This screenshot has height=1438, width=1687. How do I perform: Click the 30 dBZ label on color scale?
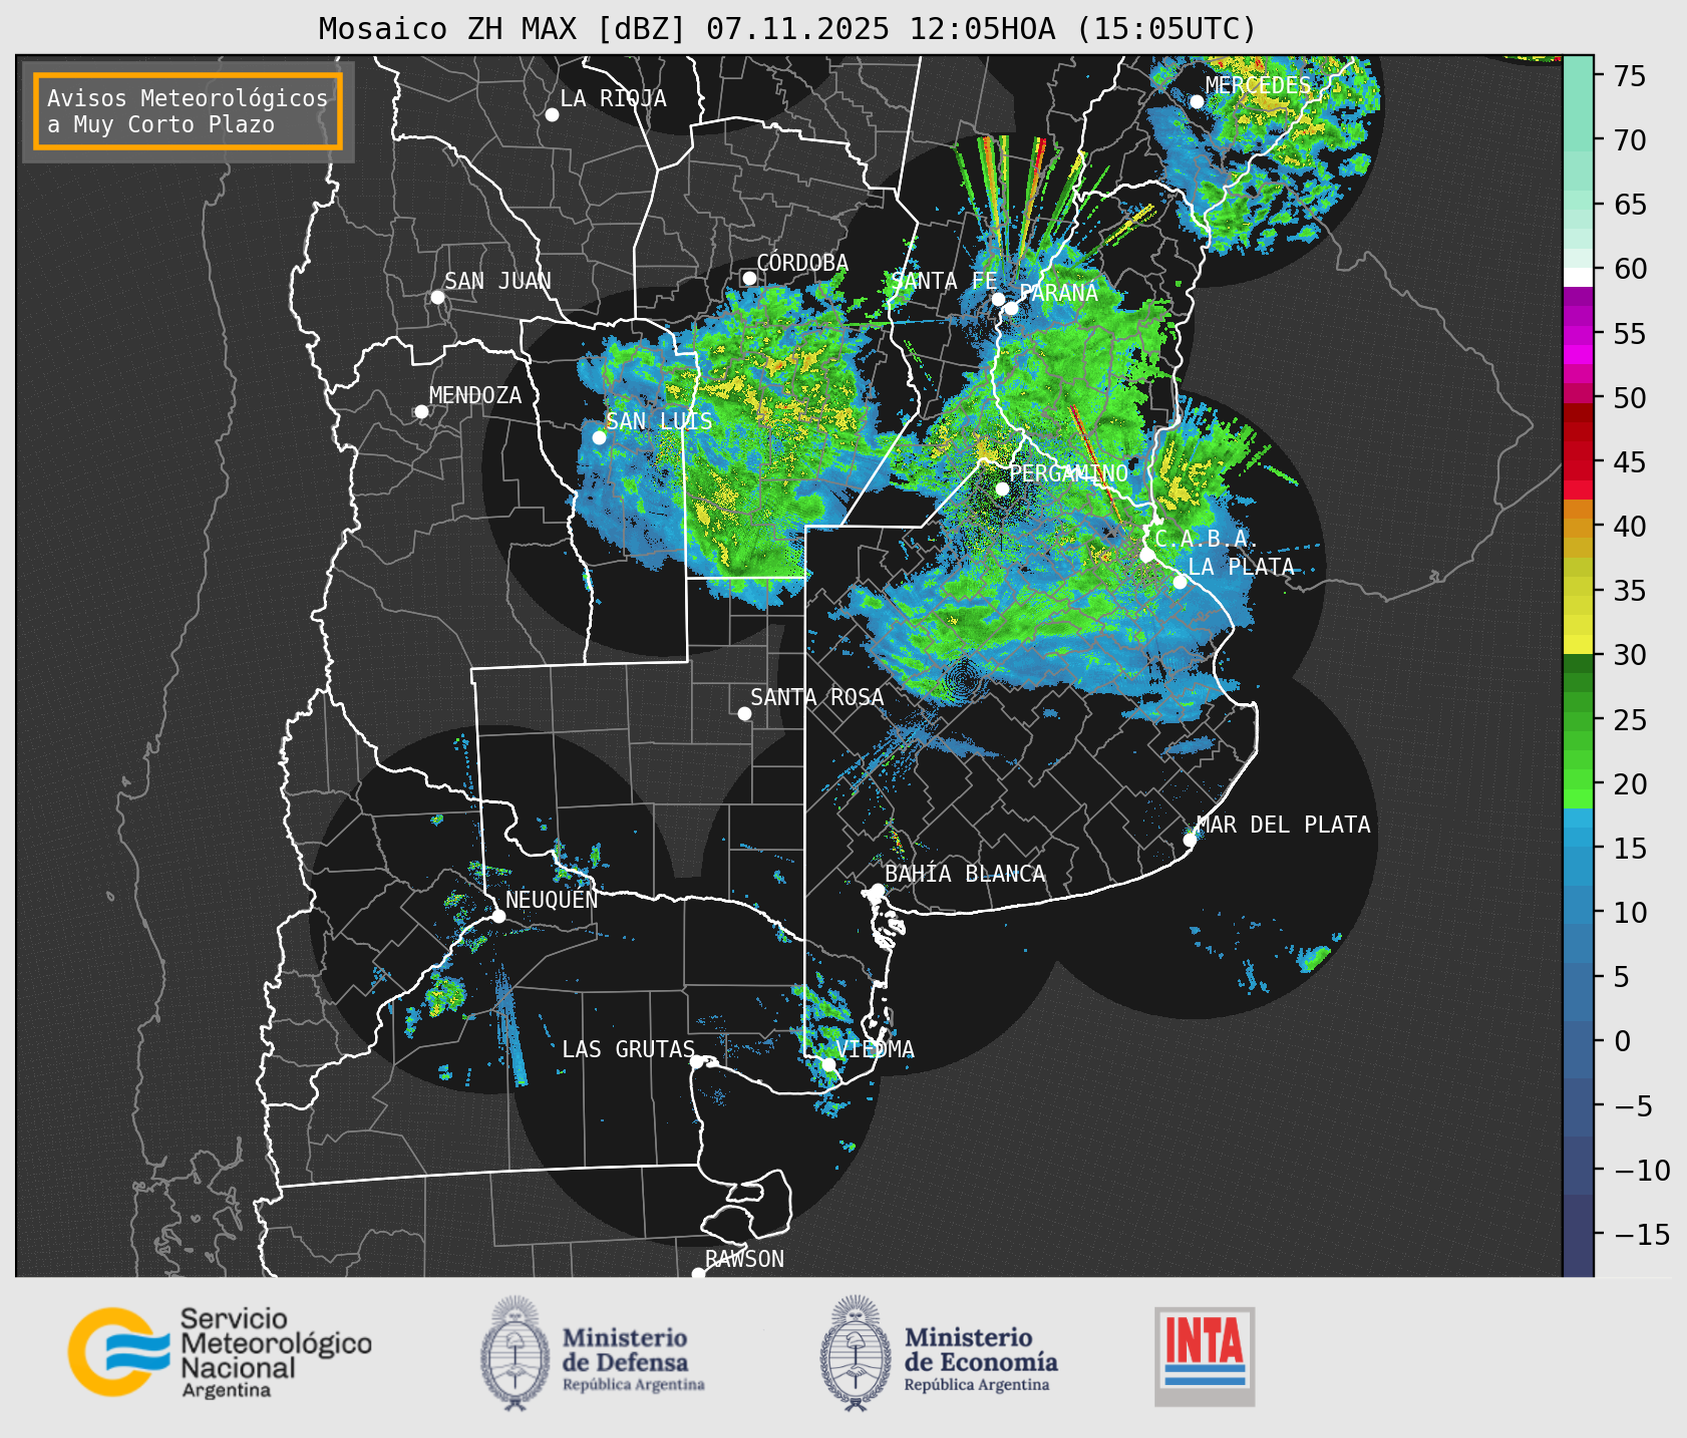[x=1629, y=655]
